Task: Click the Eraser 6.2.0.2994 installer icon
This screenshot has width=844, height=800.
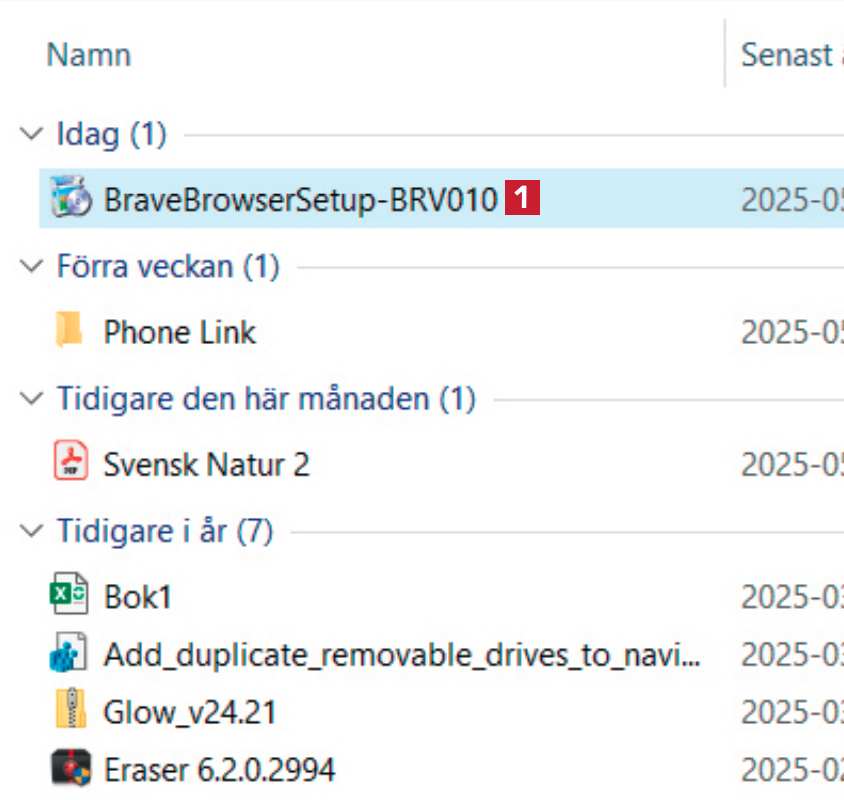Action: [70, 769]
